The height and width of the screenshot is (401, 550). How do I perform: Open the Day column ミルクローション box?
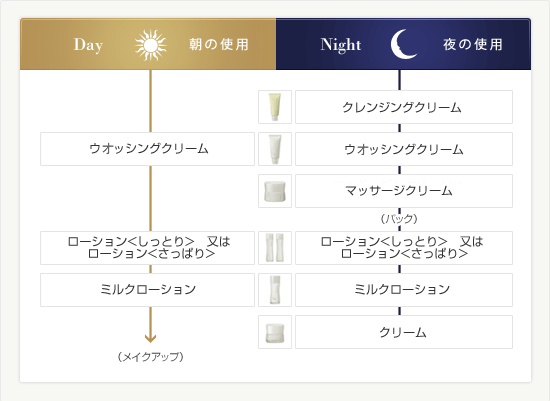coord(147,290)
